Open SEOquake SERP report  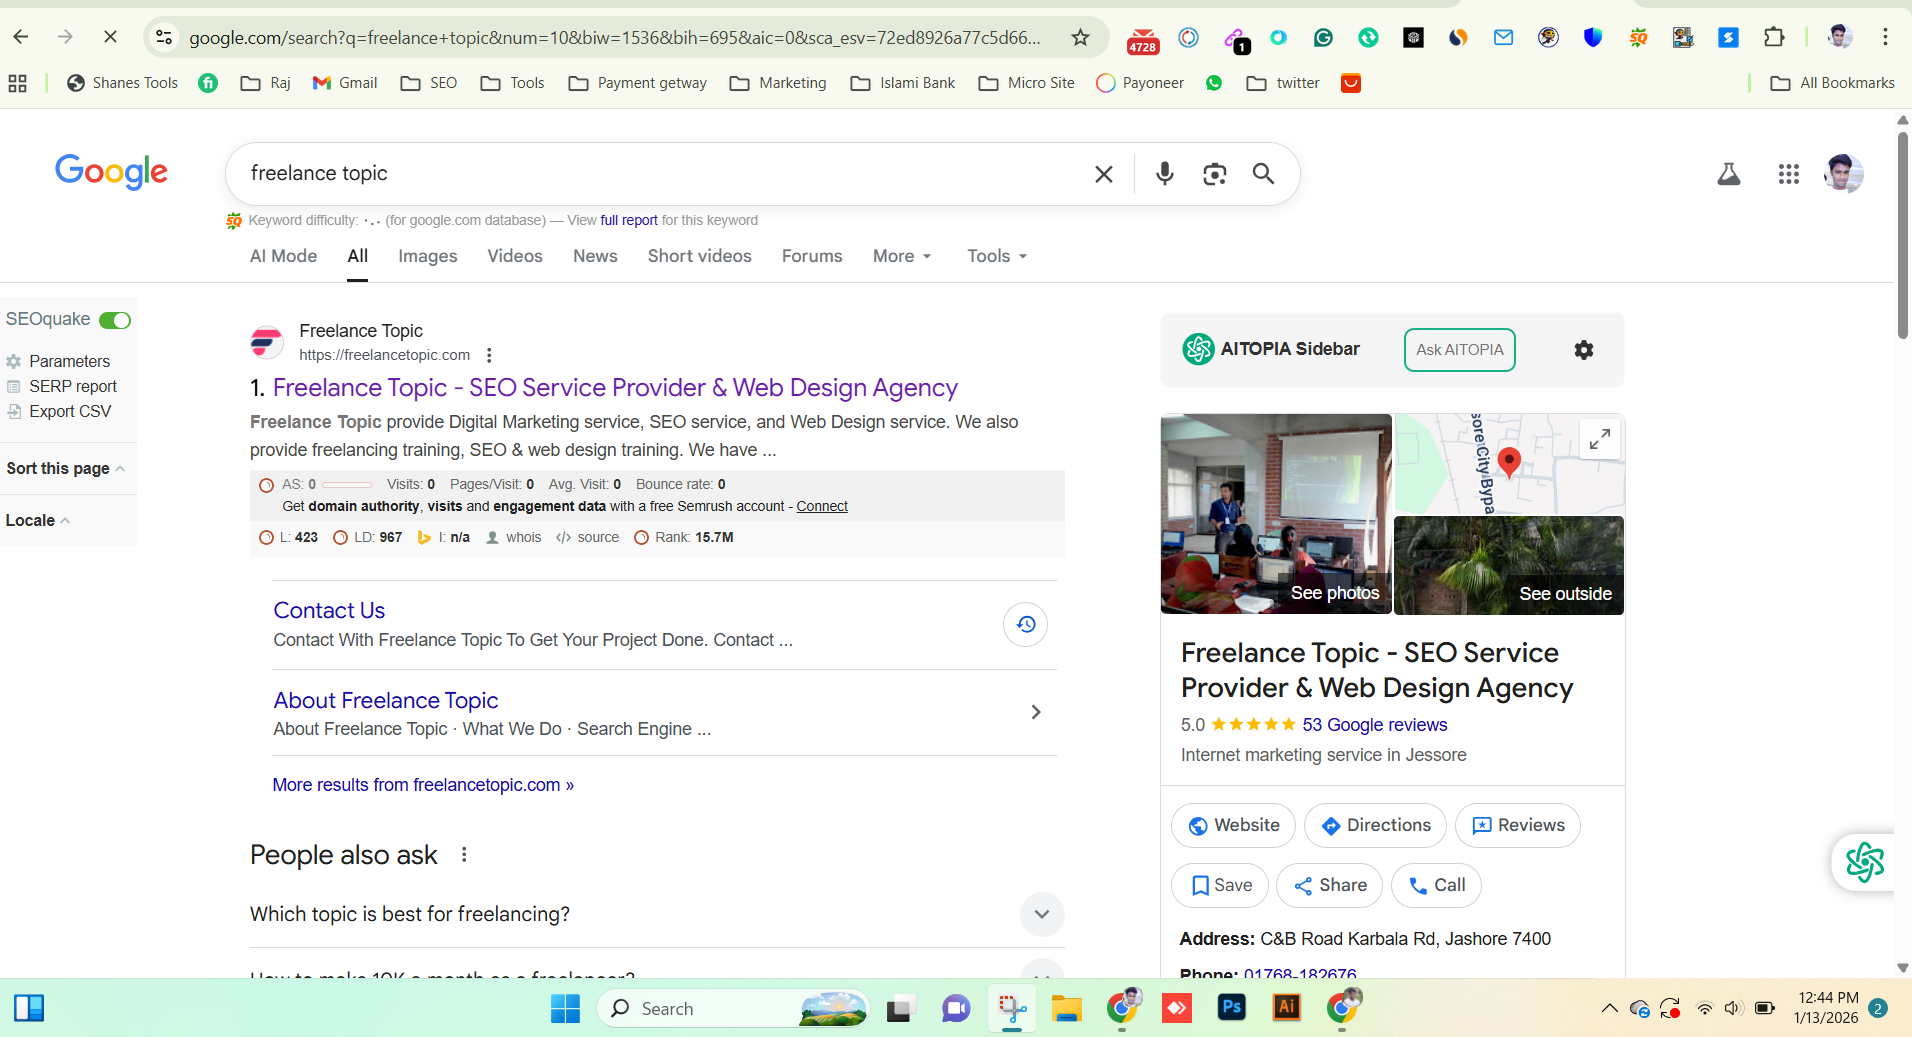tap(73, 387)
